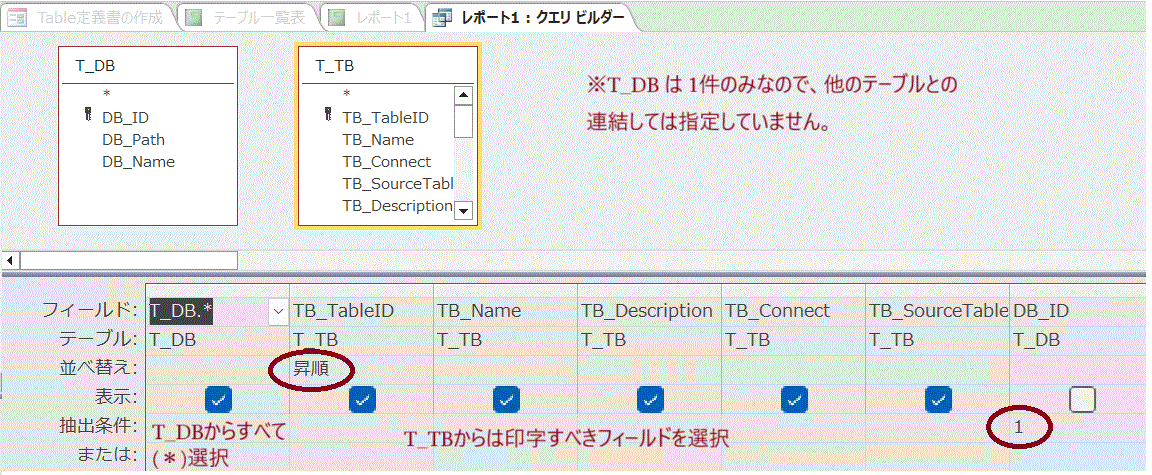Select DB_Path field in the T_DB table
The image size is (1152, 475).
[x=133, y=140]
